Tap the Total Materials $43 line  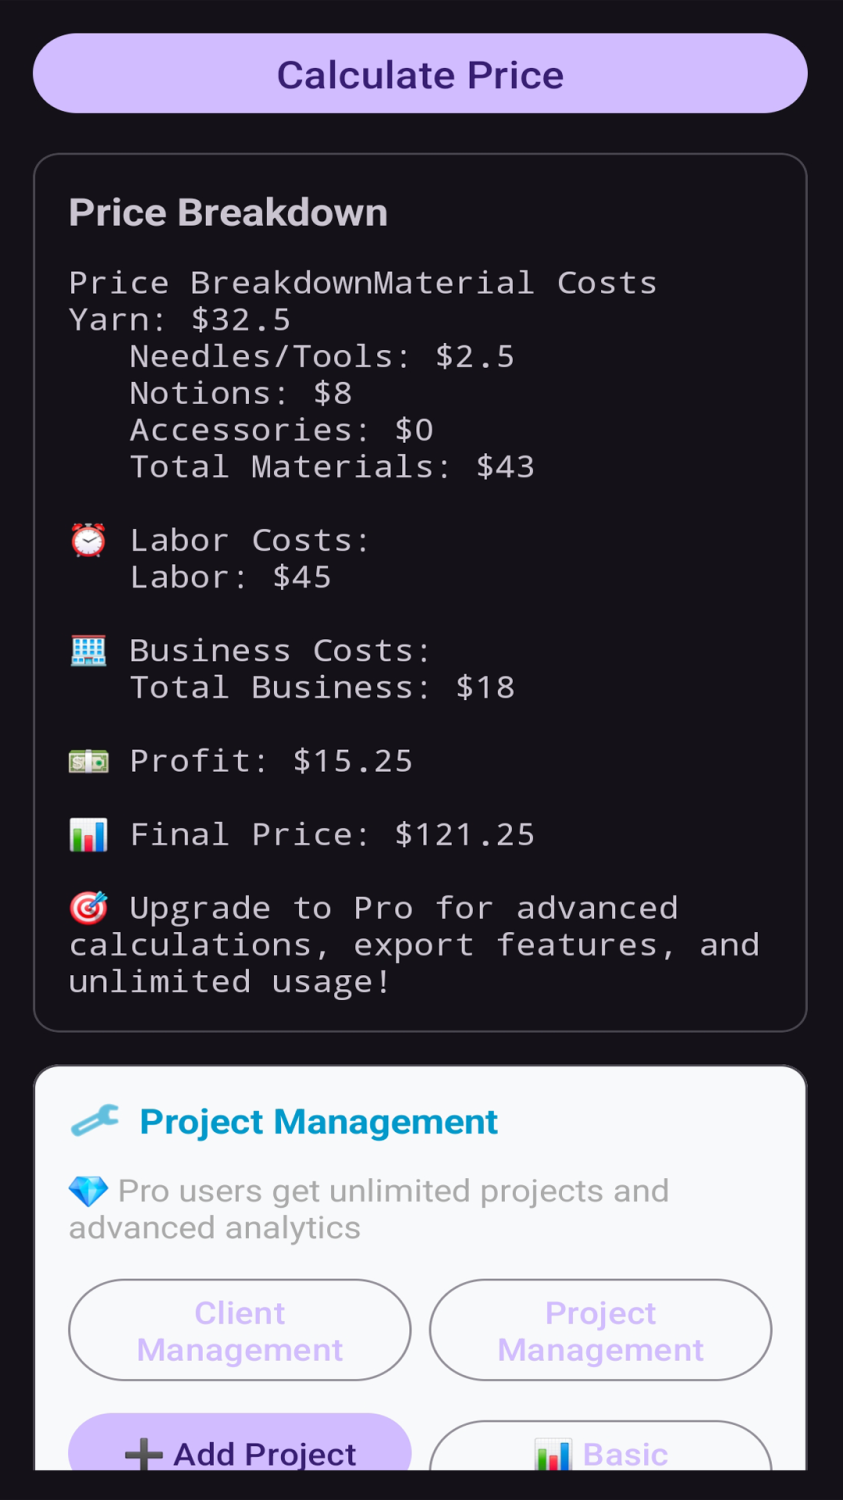(332, 467)
